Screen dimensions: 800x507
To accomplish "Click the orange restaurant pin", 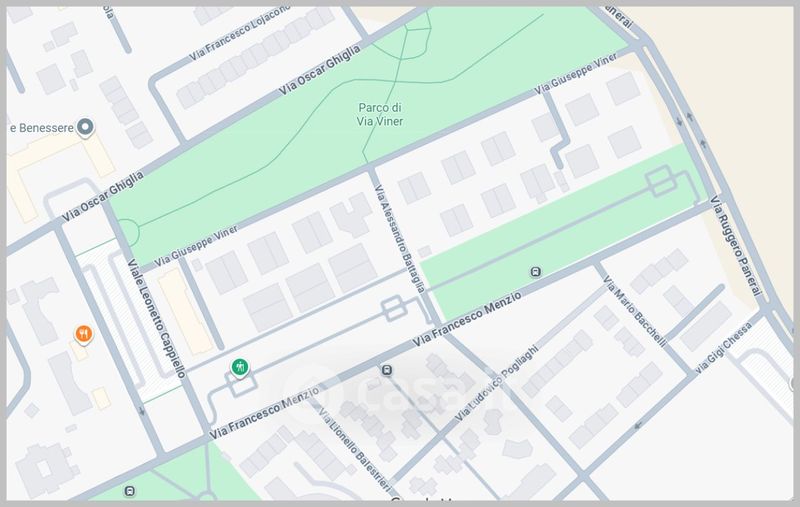I will point(83,335).
